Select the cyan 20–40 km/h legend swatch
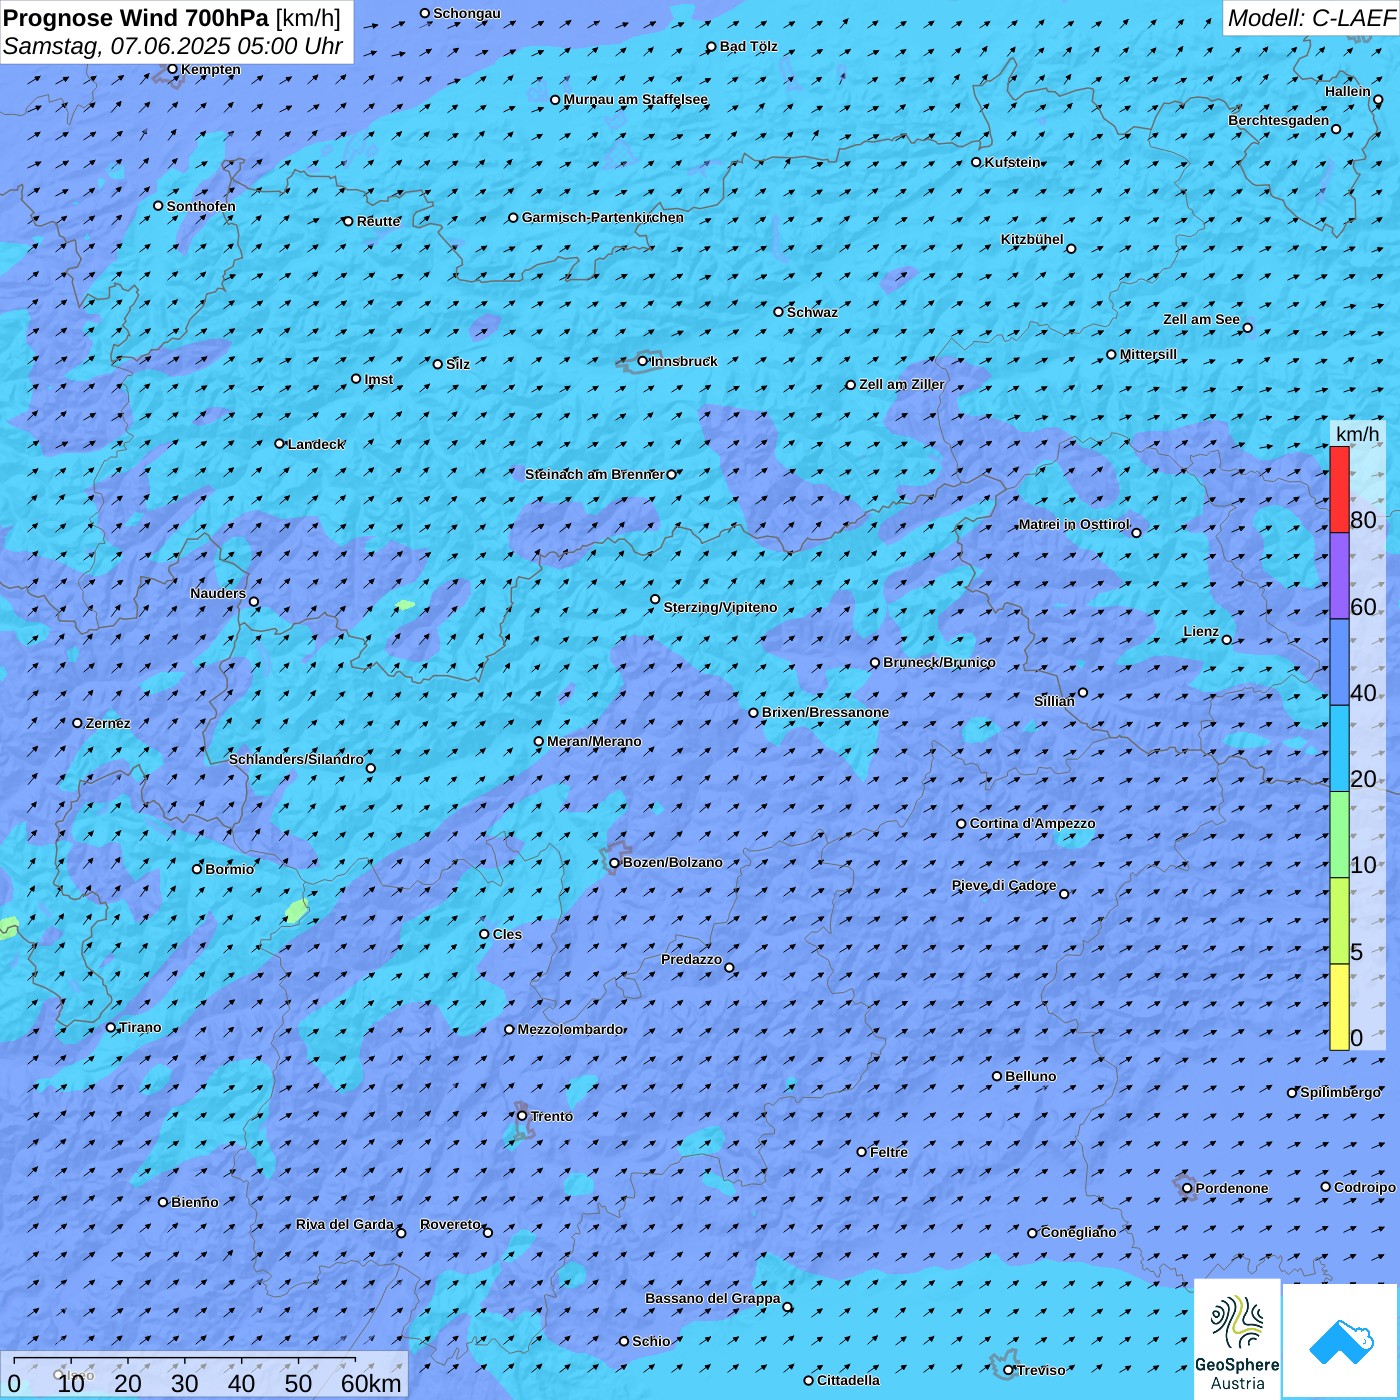 [x=1339, y=748]
